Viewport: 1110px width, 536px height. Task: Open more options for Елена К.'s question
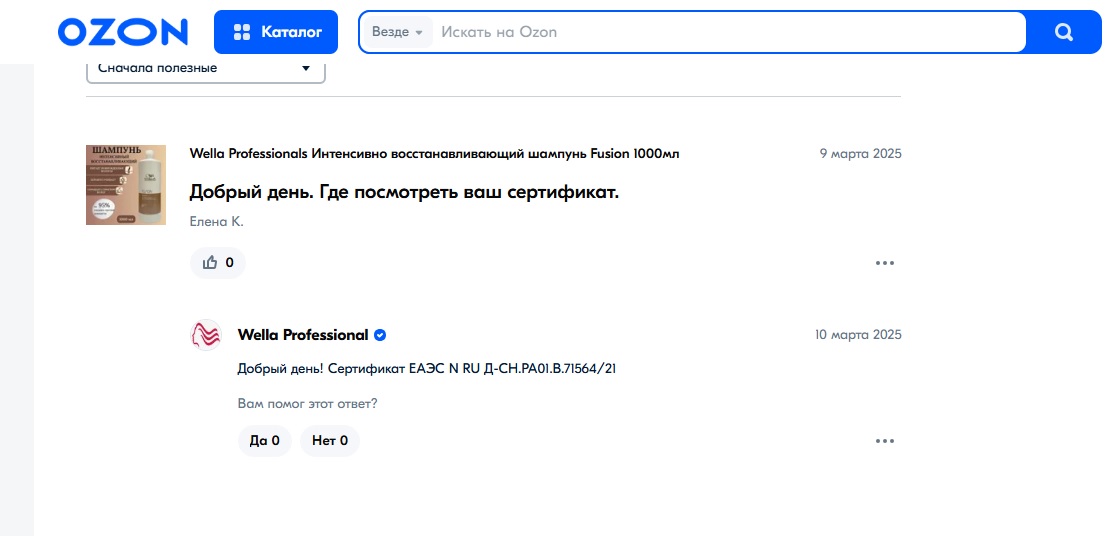(x=885, y=263)
